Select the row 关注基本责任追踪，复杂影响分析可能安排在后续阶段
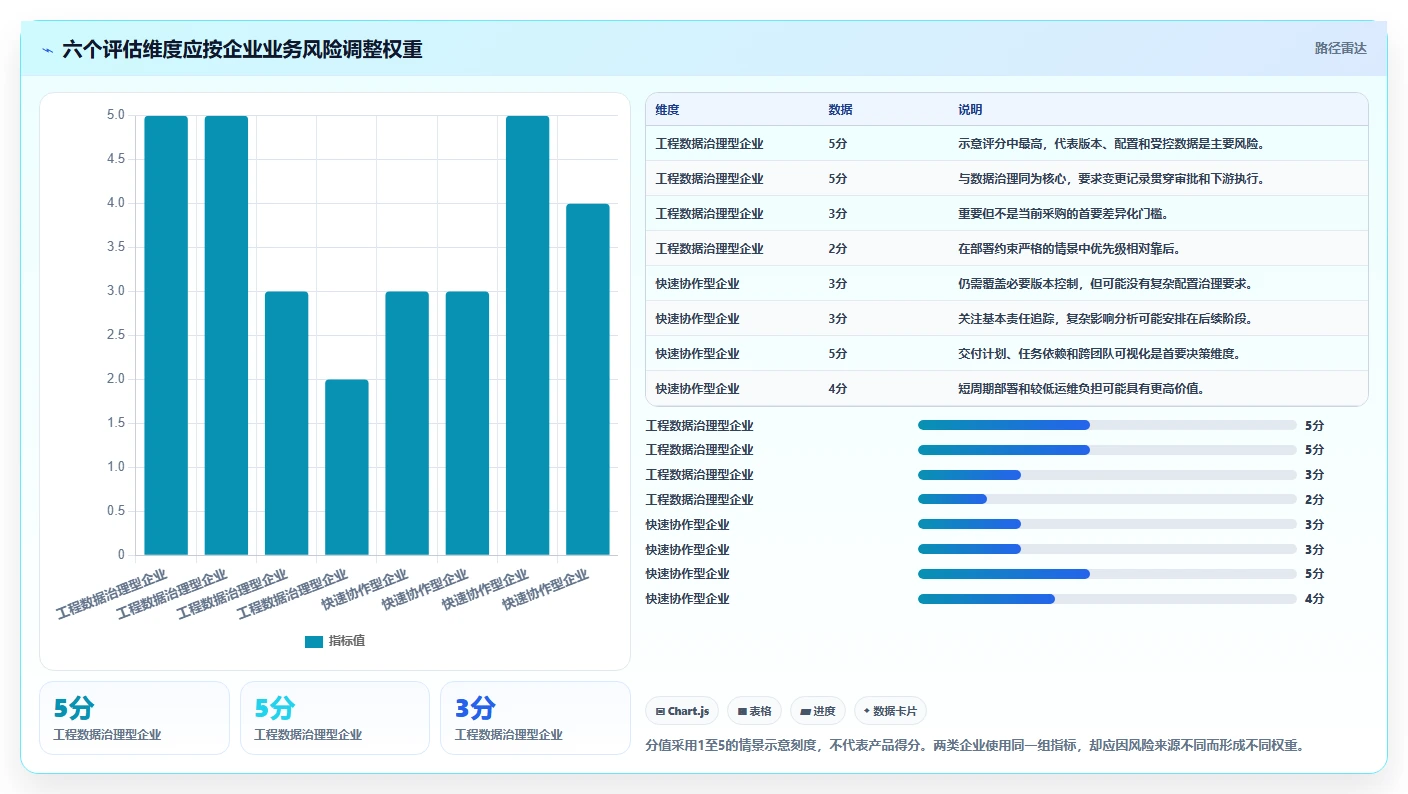The width and height of the screenshot is (1408, 794). (x=1007, y=319)
